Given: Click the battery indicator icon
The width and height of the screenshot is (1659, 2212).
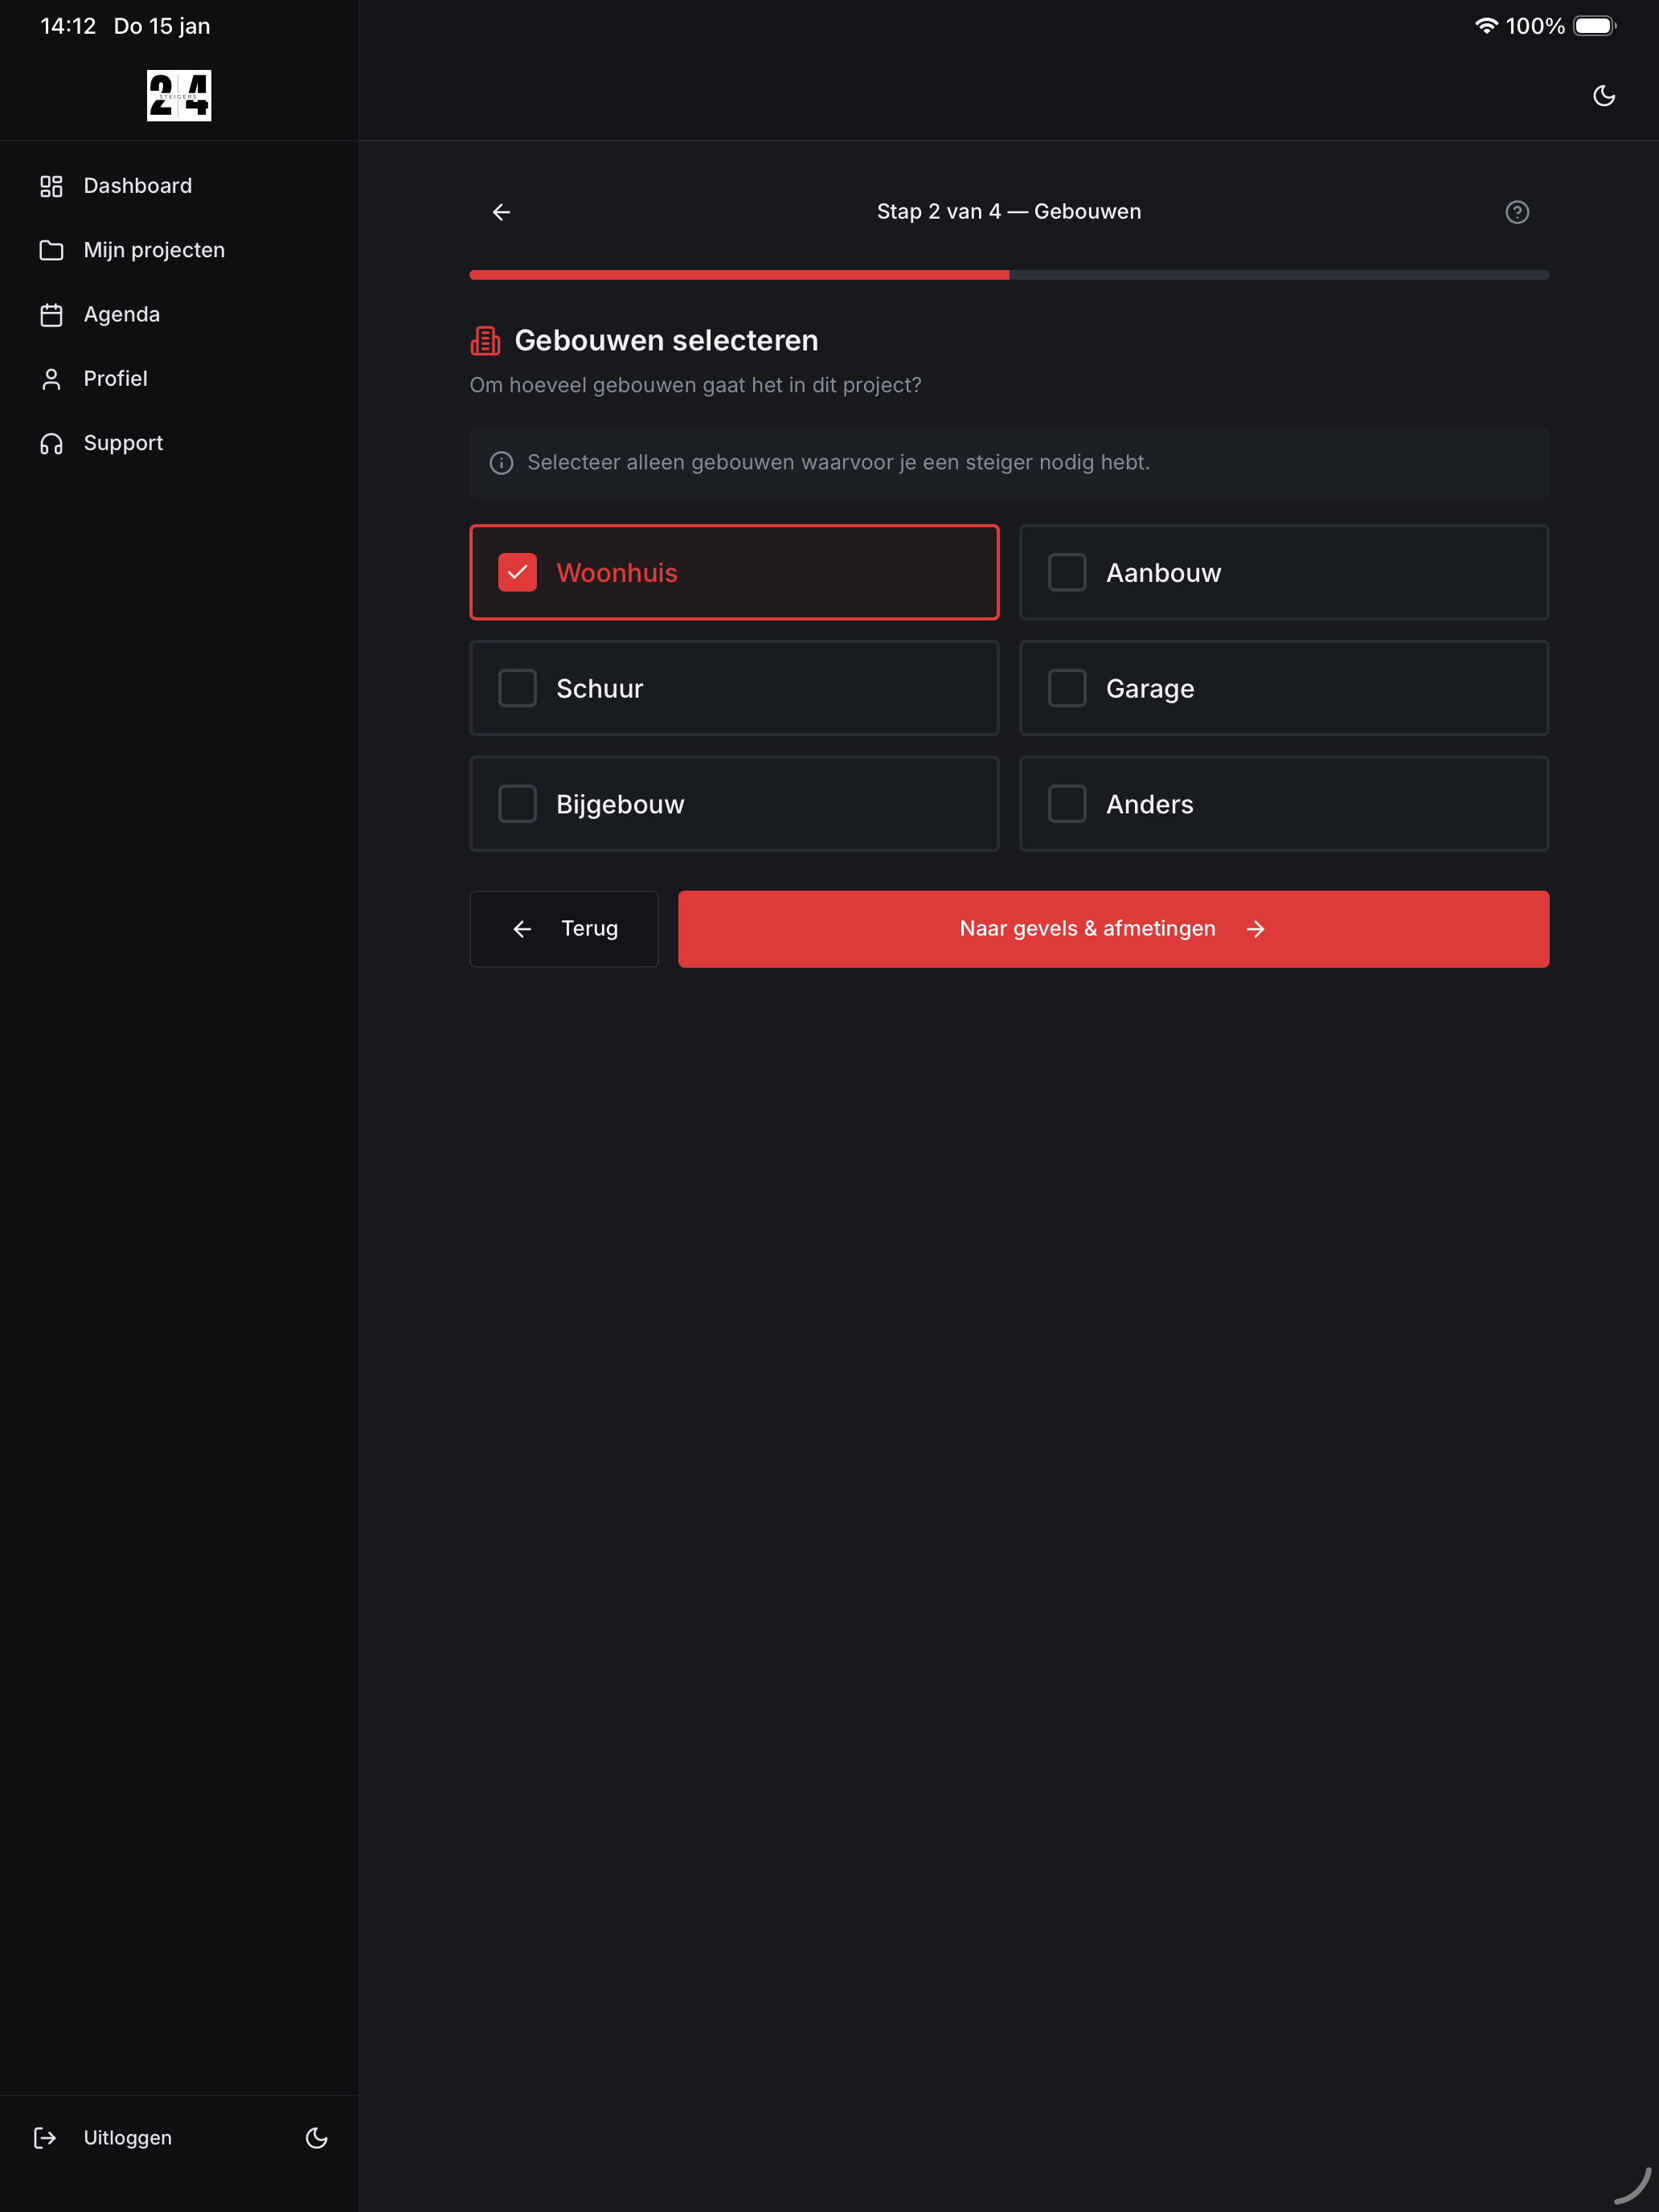Looking at the screenshot, I should [1594, 26].
